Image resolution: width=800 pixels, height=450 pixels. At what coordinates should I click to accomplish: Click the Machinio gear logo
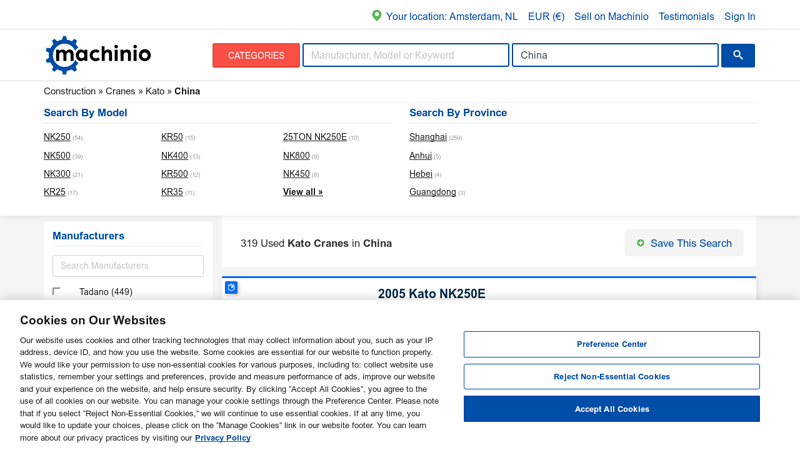point(98,55)
